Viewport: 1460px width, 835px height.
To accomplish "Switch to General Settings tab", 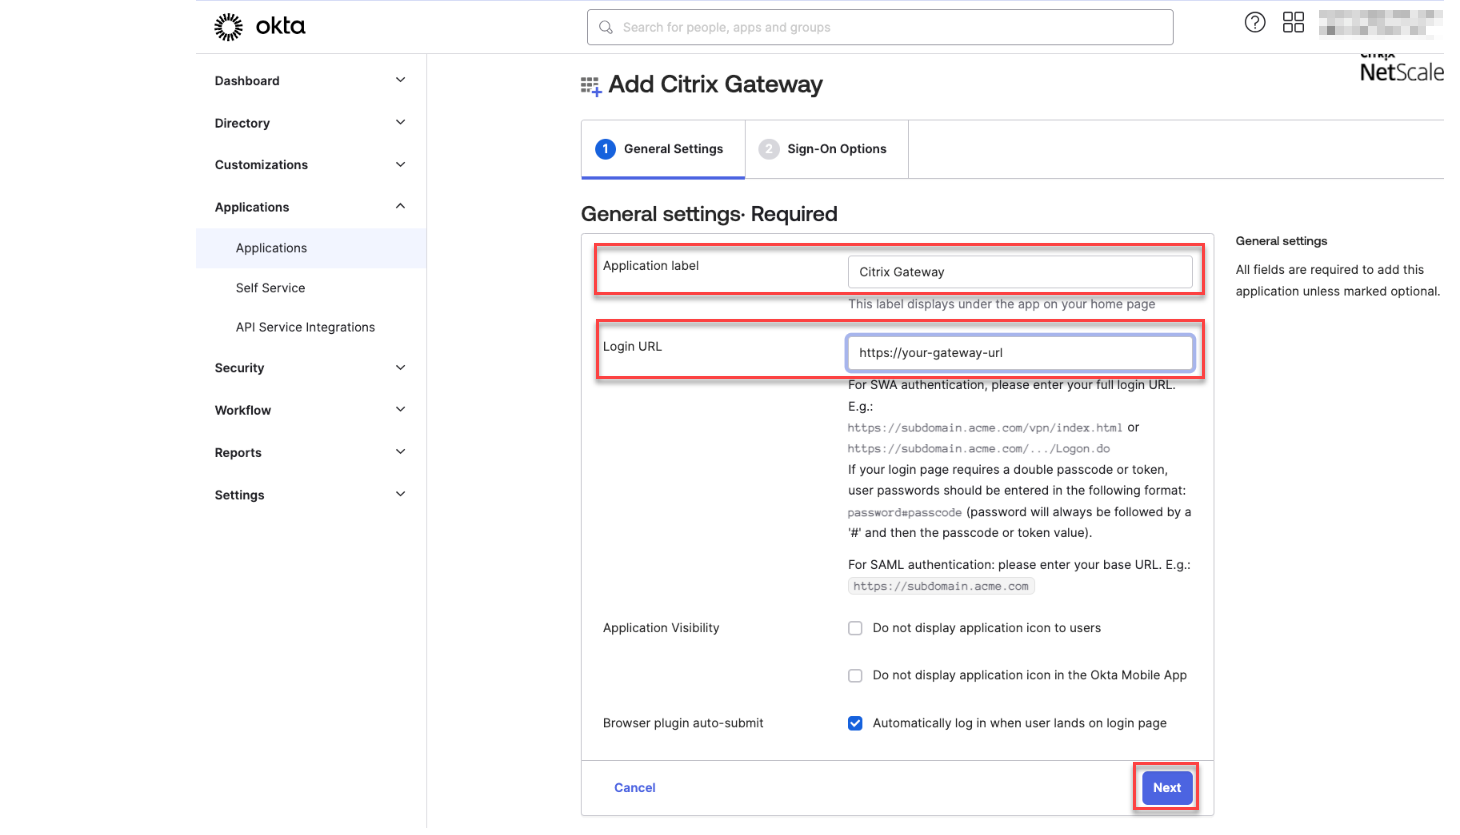I will (x=663, y=149).
